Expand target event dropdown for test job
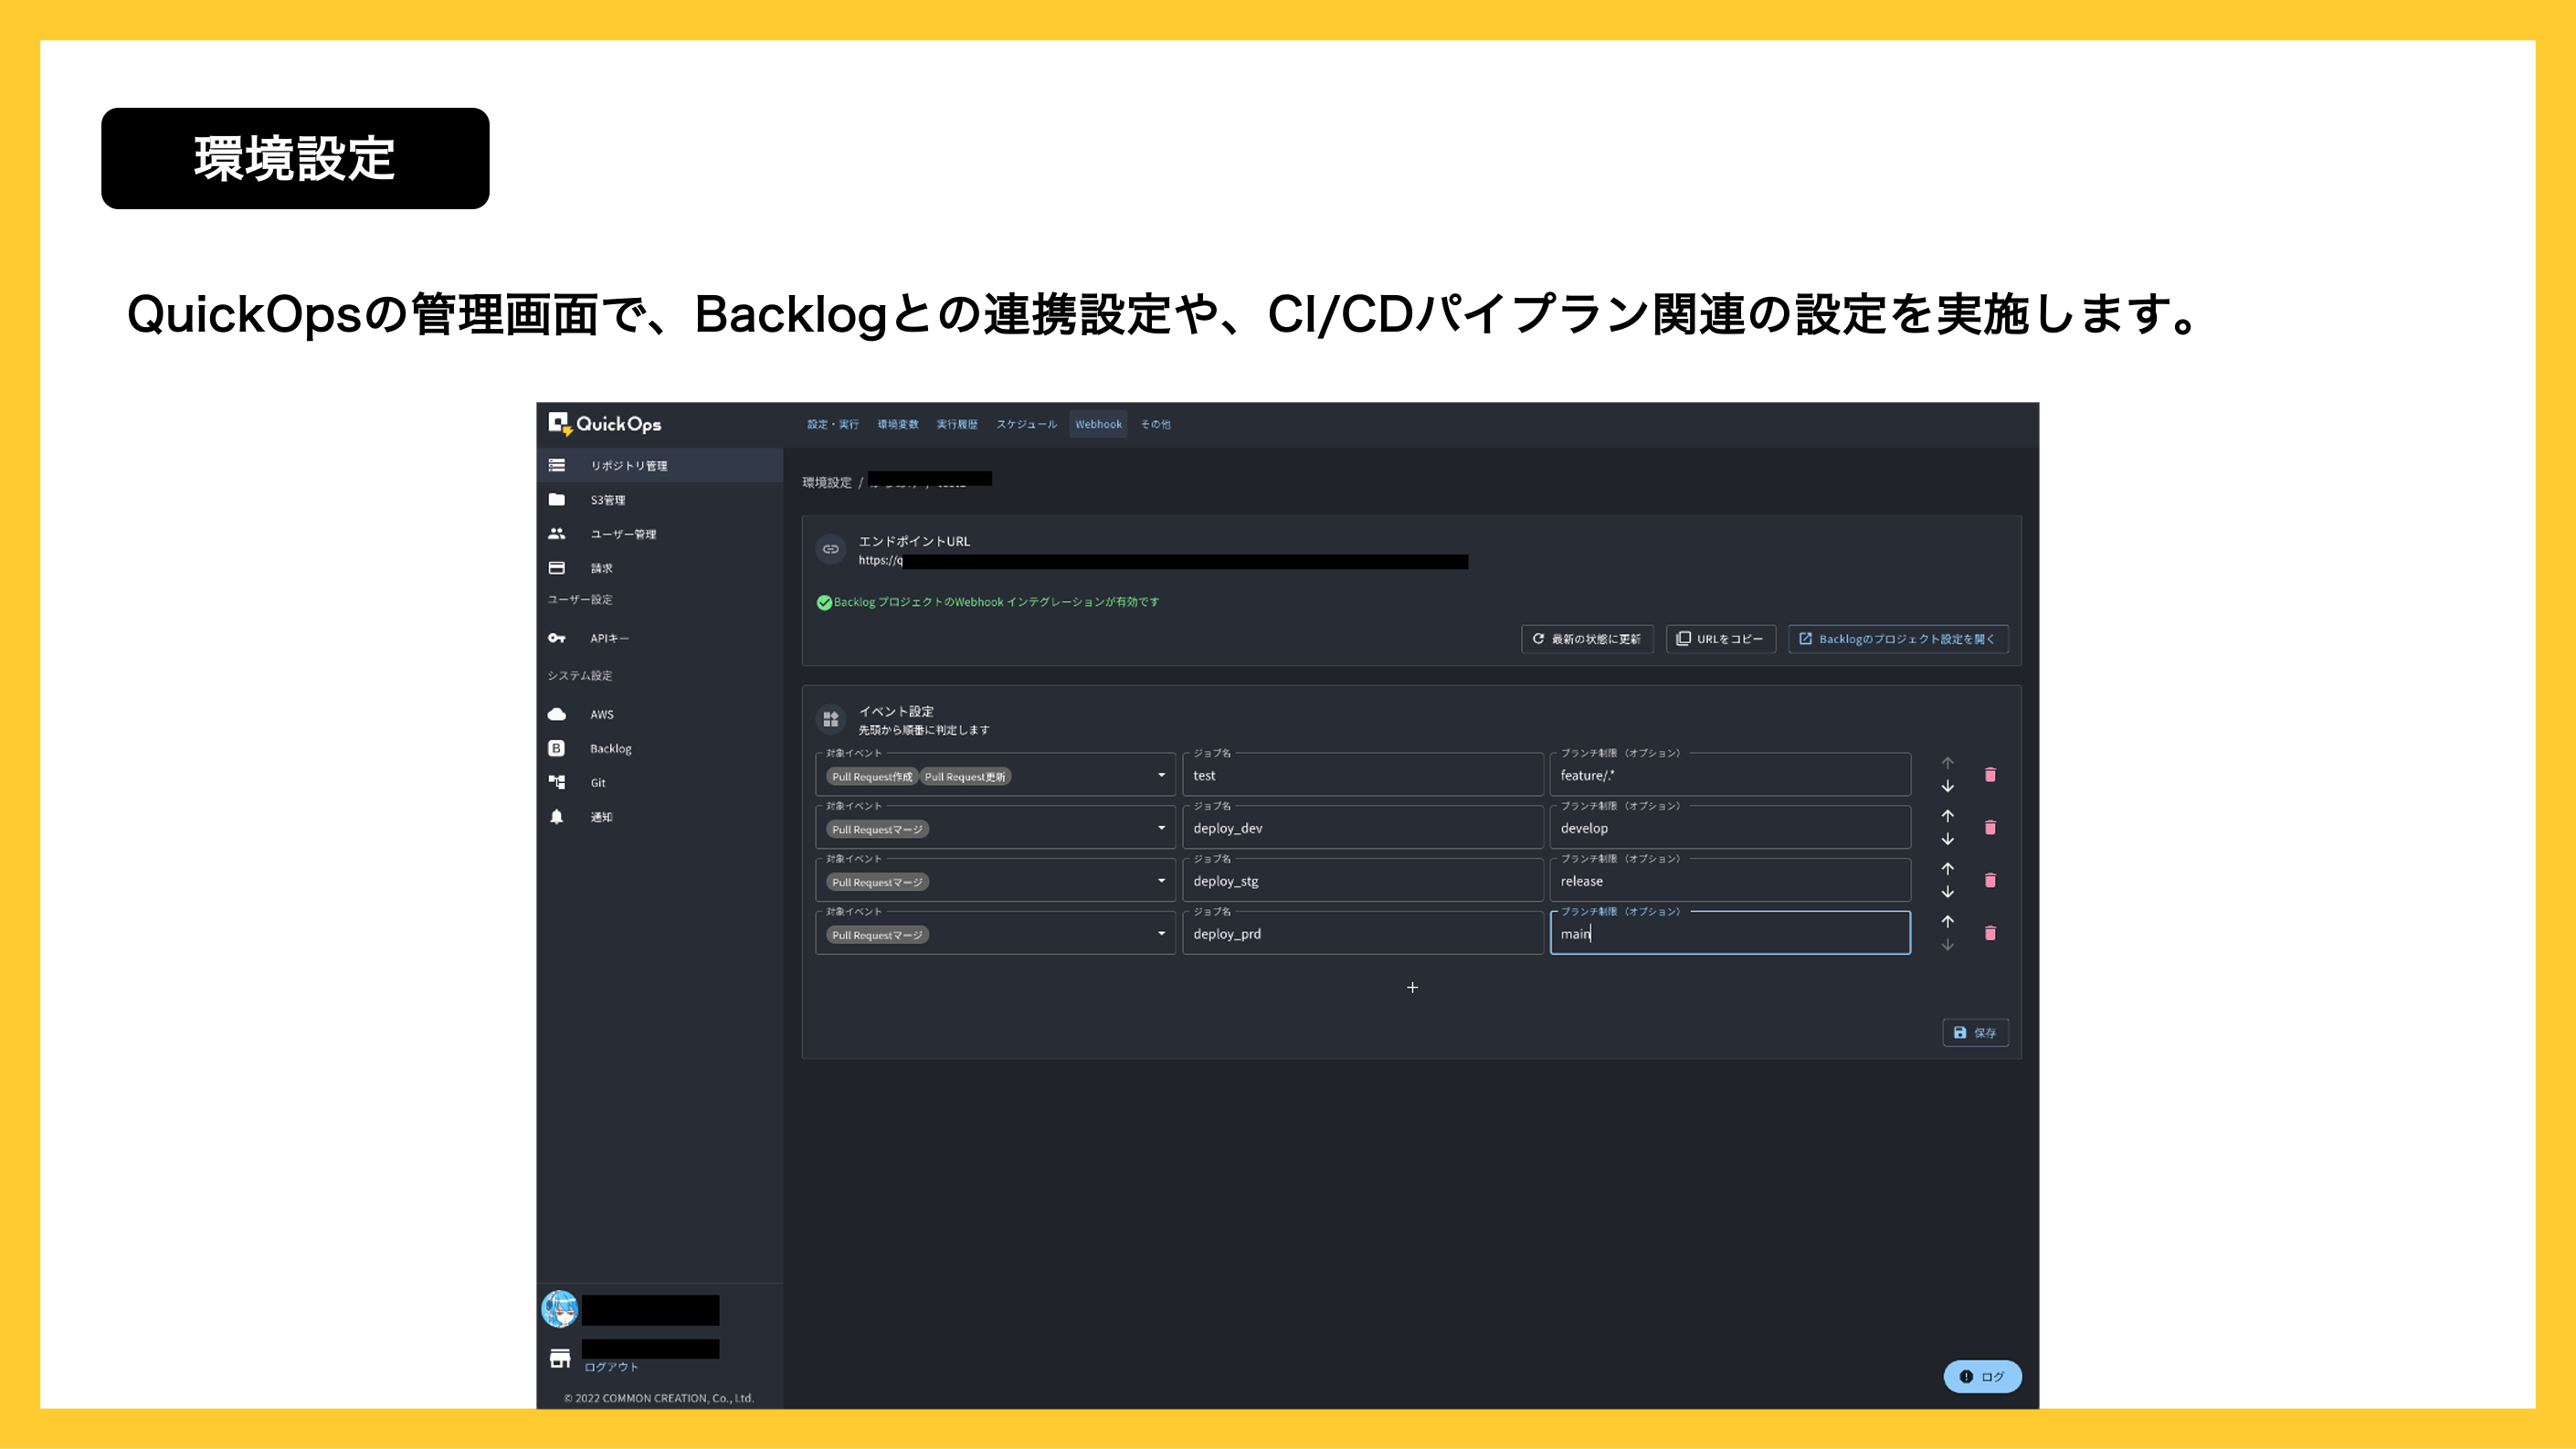Screen dimensions: 2576x1449 pos(1161,776)
